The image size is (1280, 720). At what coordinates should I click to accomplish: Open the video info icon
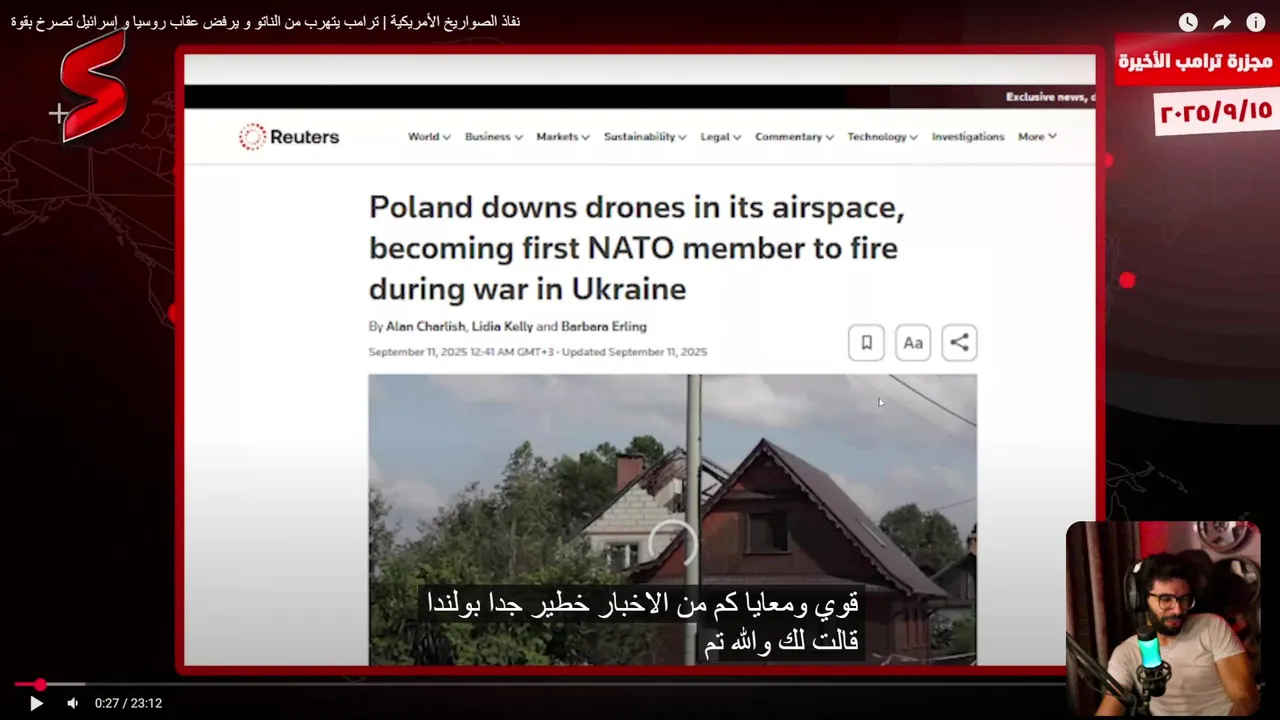pos(1256,22)
